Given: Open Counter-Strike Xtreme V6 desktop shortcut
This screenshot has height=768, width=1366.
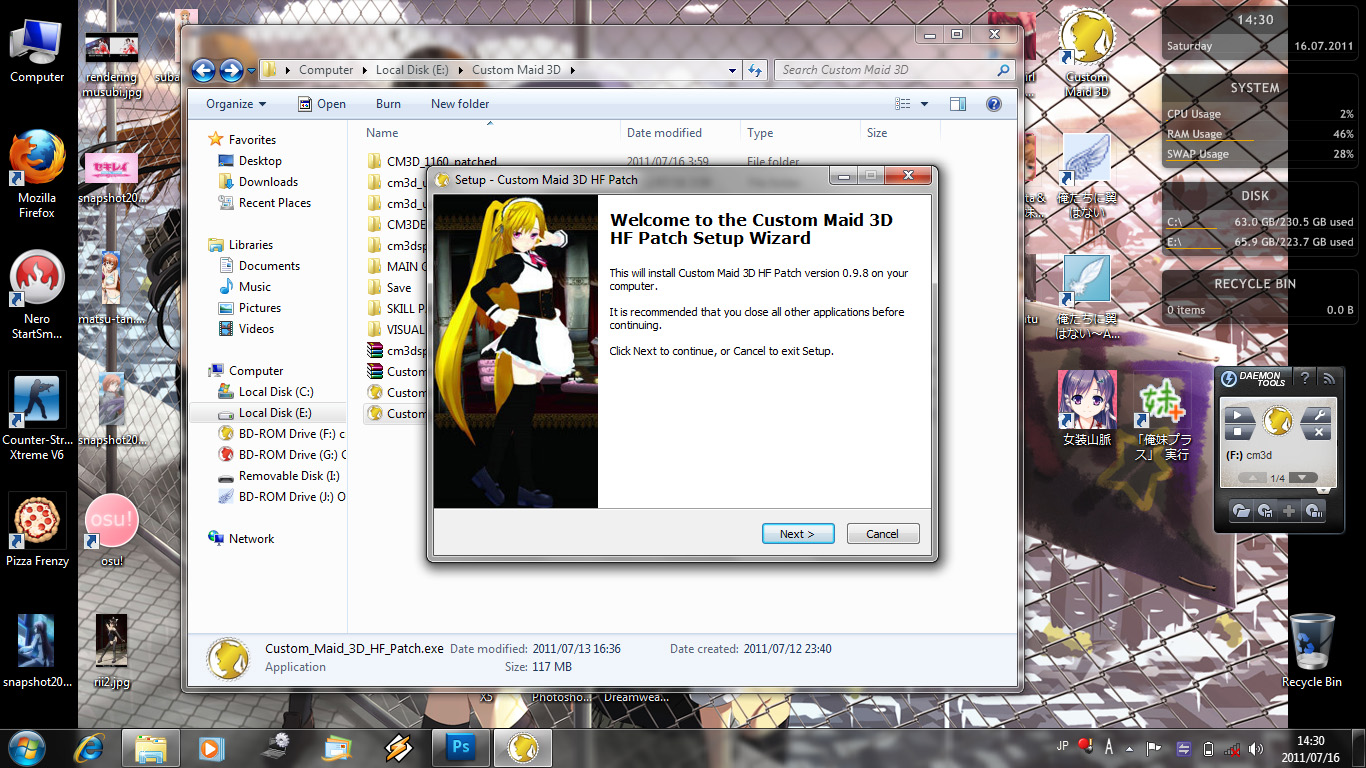Looking at the screenshot, I should click(x=37, y=416).
